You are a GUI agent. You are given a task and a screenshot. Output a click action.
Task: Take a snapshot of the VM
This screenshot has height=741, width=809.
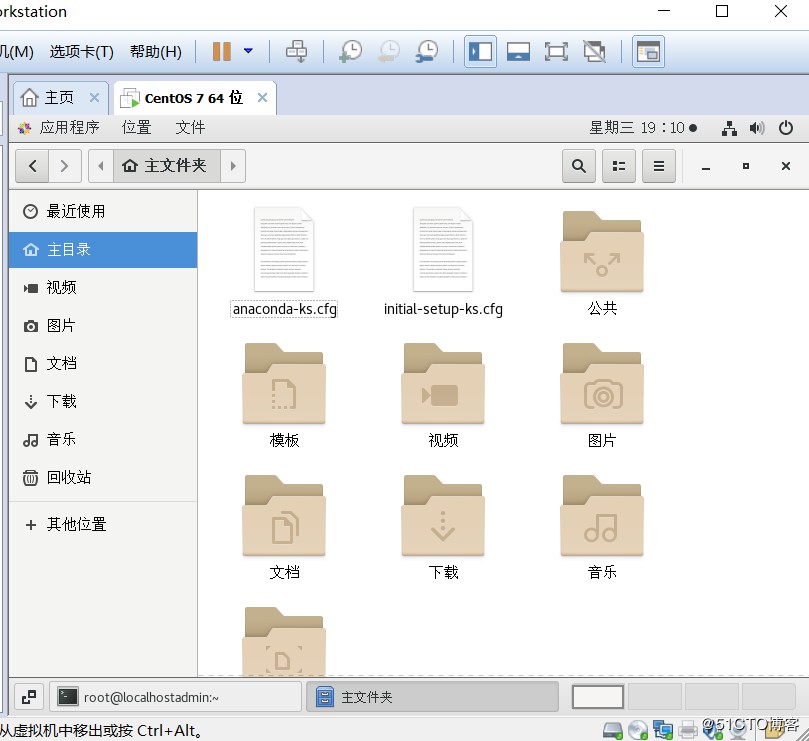click(x=350, y=51)
